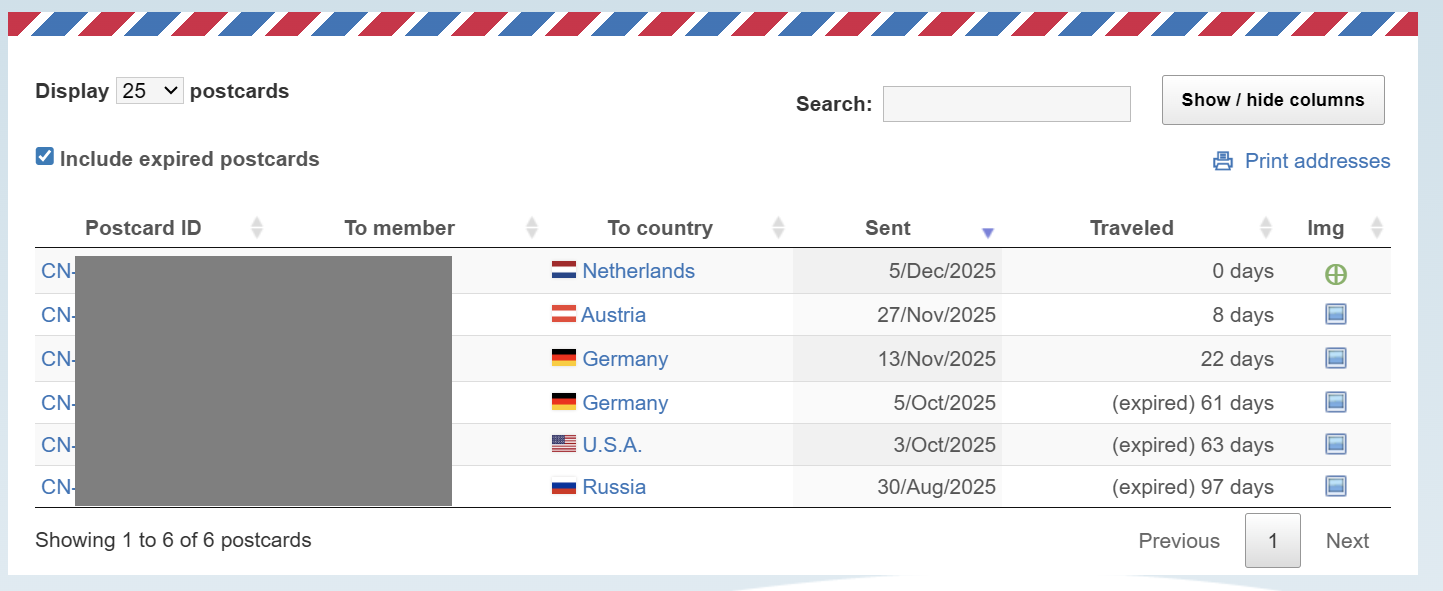Image resolution: width=1443 pixels, height=591 pixels.
Task: Go to the Next page
Action: click(x=1347, y=541)
